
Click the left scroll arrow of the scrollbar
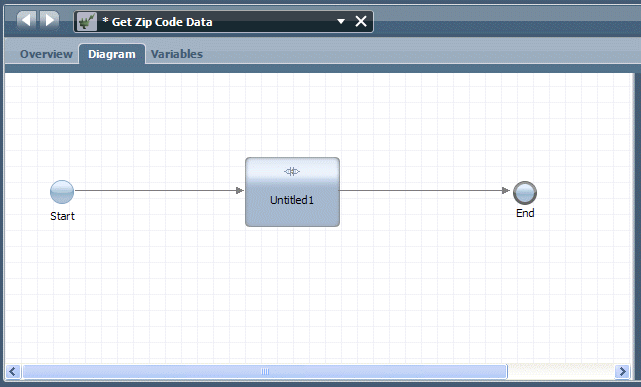click(x=12, y=371)
